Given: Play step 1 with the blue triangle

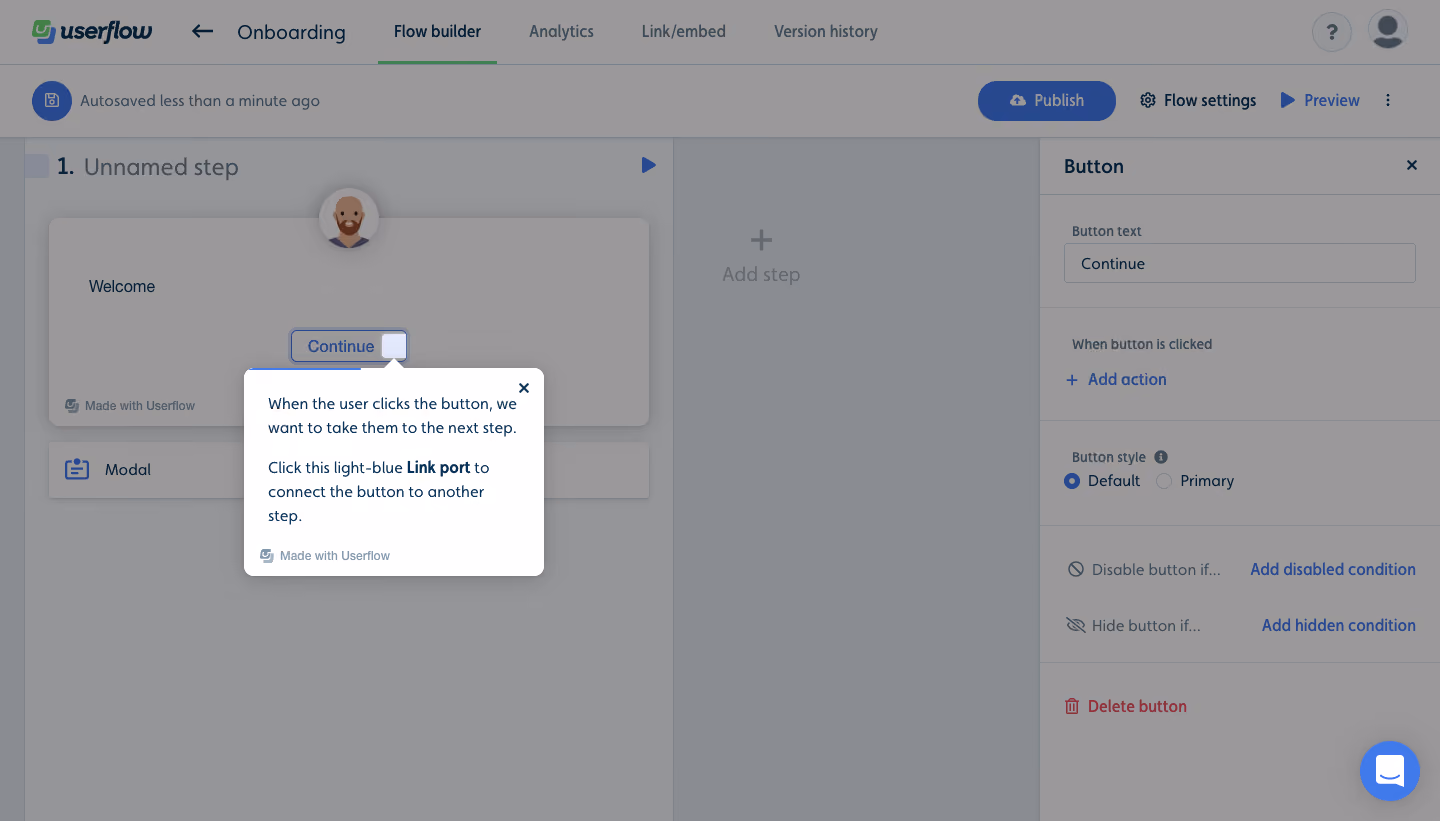Looking at the screenshot, I should [x=649, y=165].
